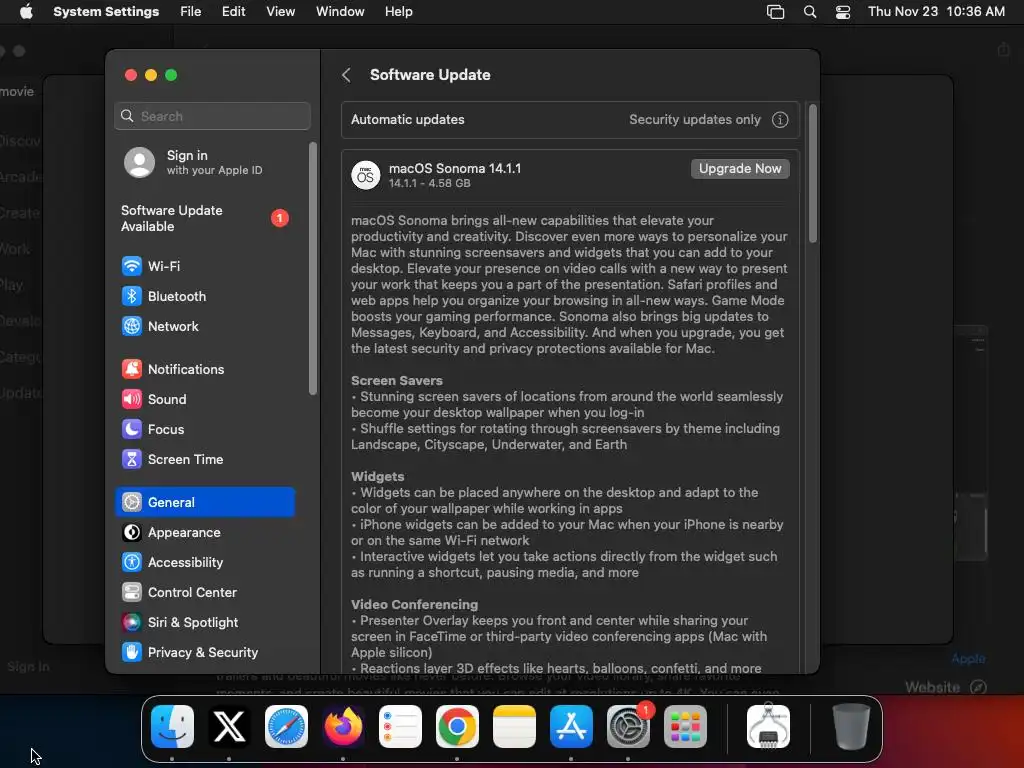Image resolution: width=1024 pixels, height=768 pixels.
Task: Open the System Settings menu
Action: (106, 12)
